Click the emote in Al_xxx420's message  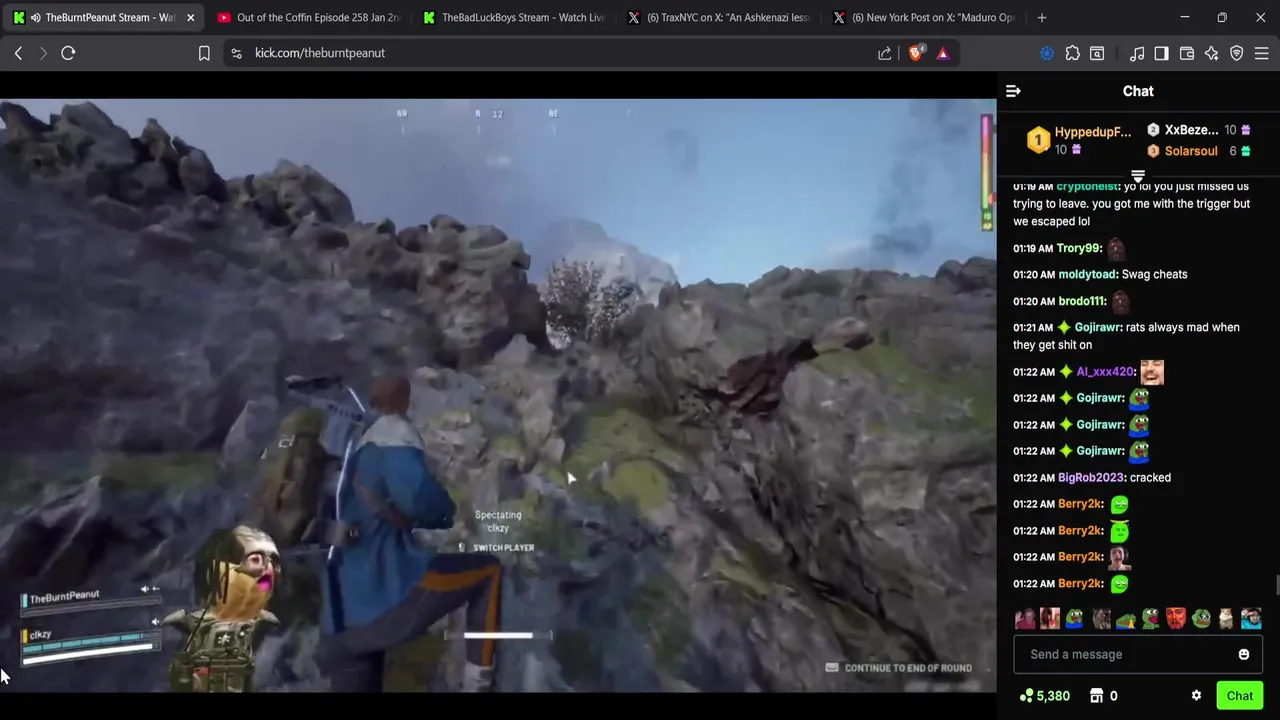coord(1152,372)
